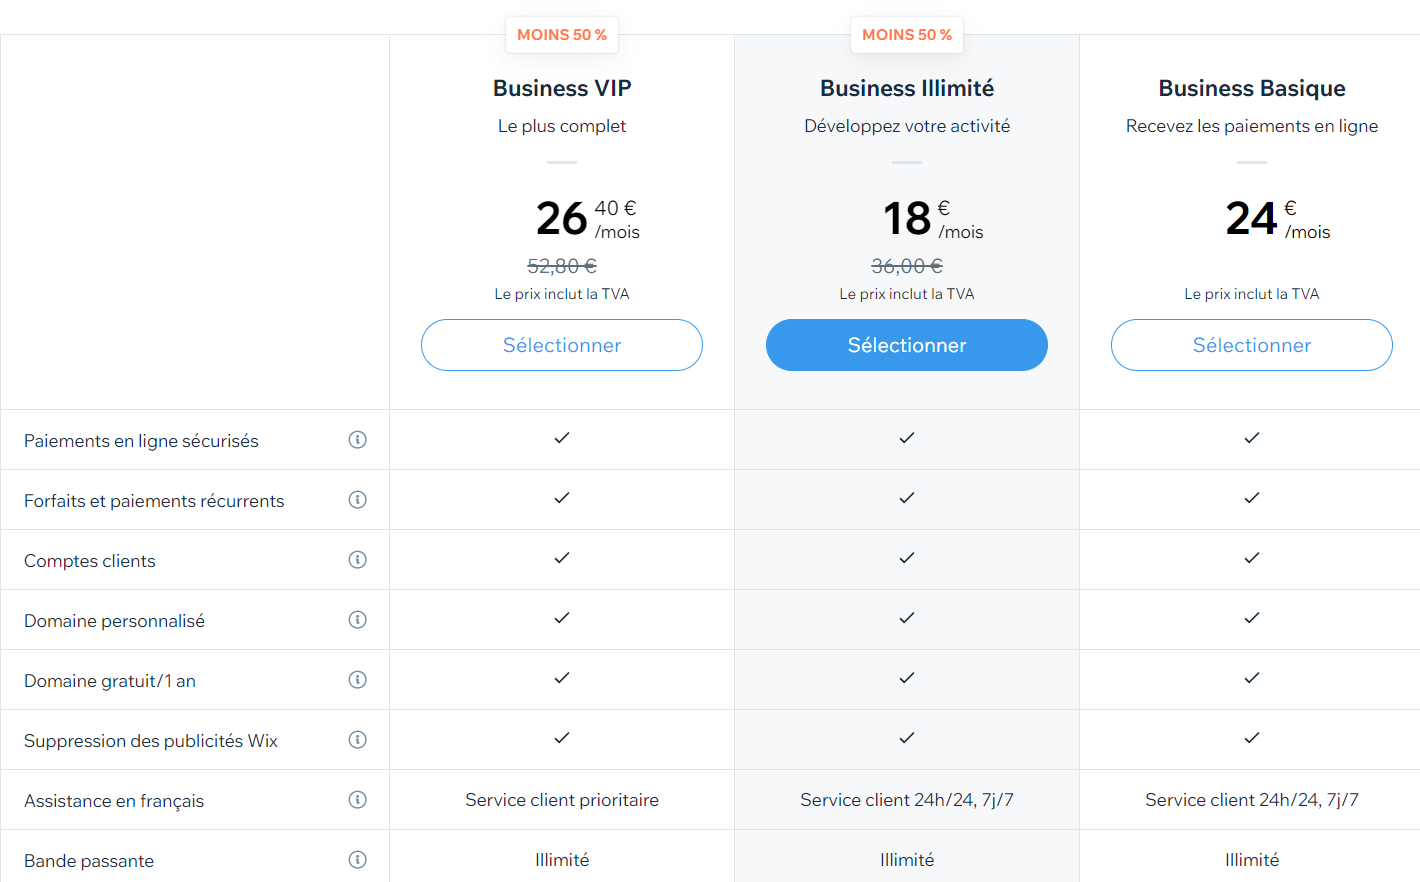This screenshot has height=882, width=1420.
Task: Select the Business Basique plan
Action: (1252, 345)
